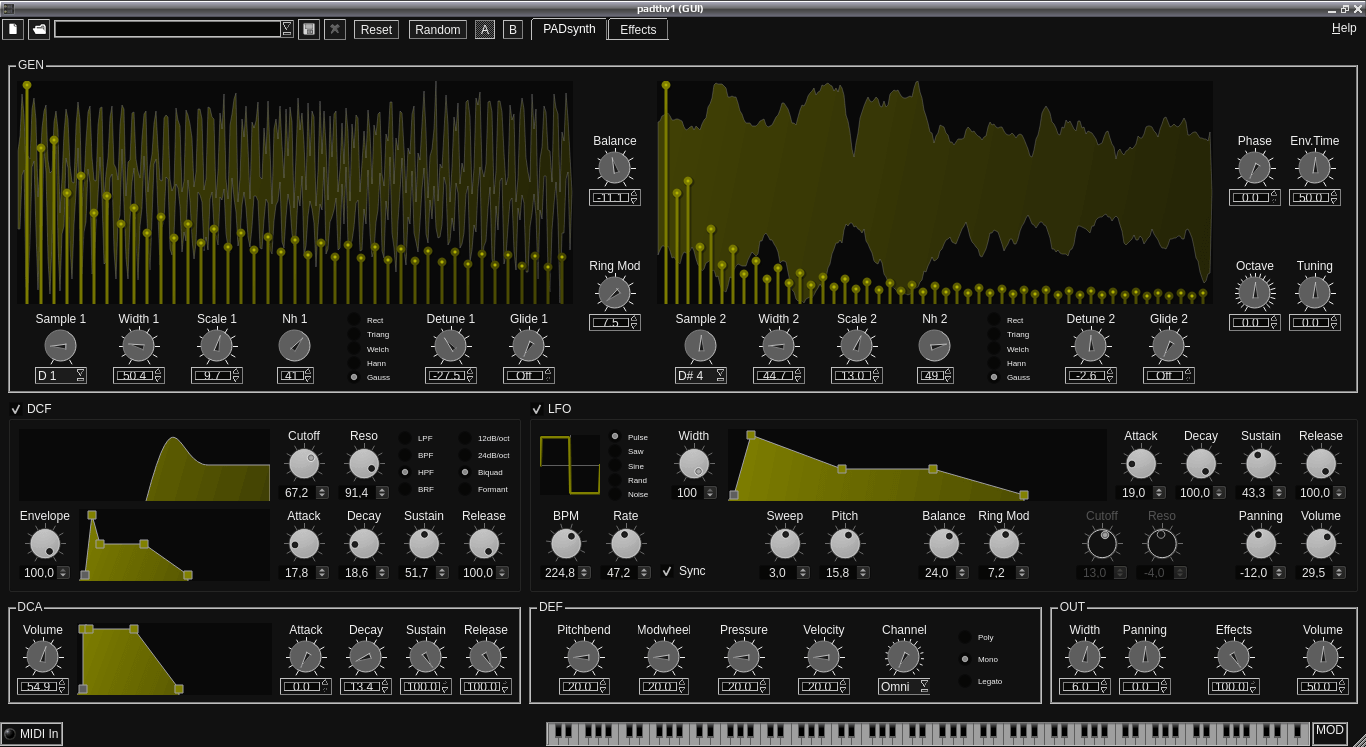Click the LFO envelope graph

(918, 465)
